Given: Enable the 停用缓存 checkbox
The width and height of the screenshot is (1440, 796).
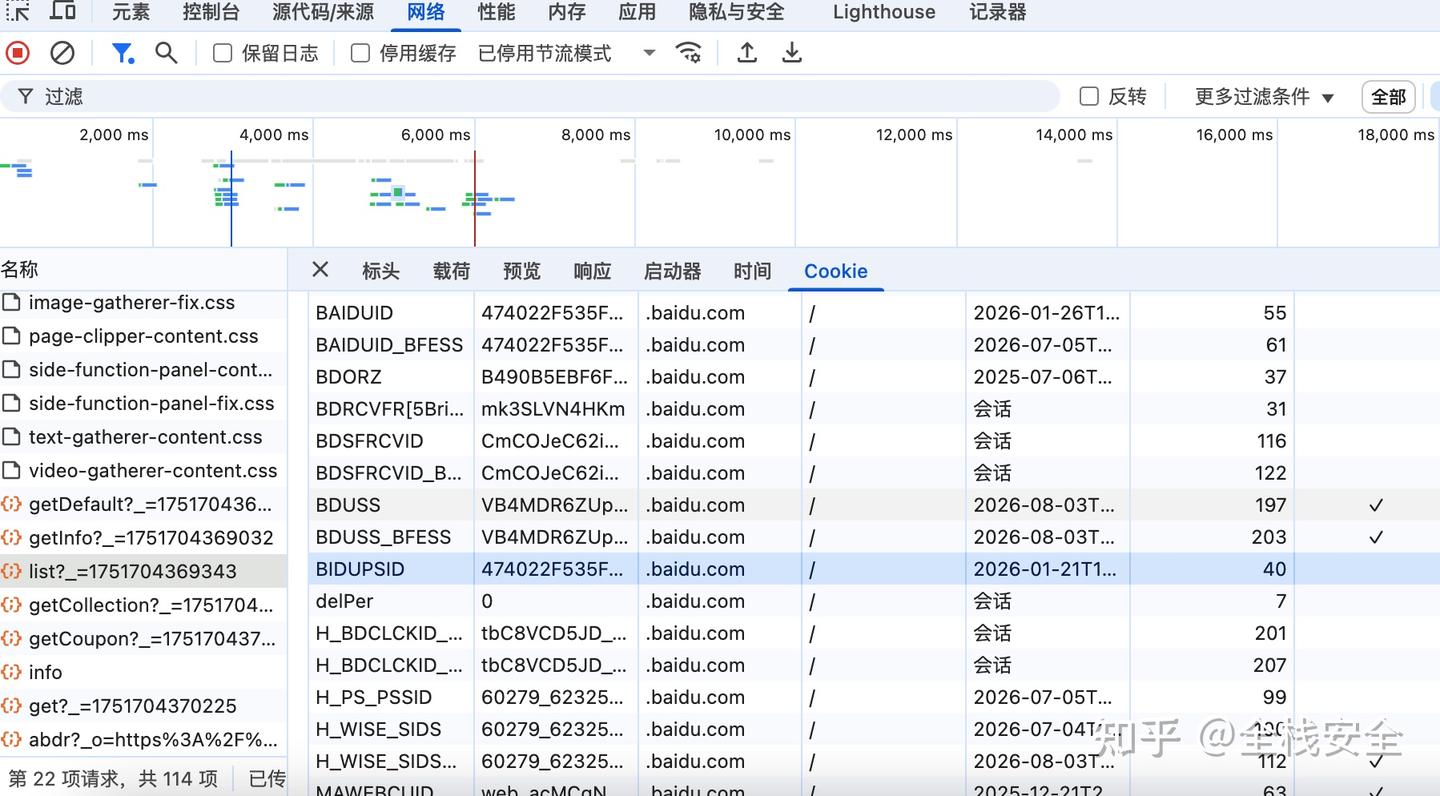Looking at the screenshot, I should tap(359, 52).
